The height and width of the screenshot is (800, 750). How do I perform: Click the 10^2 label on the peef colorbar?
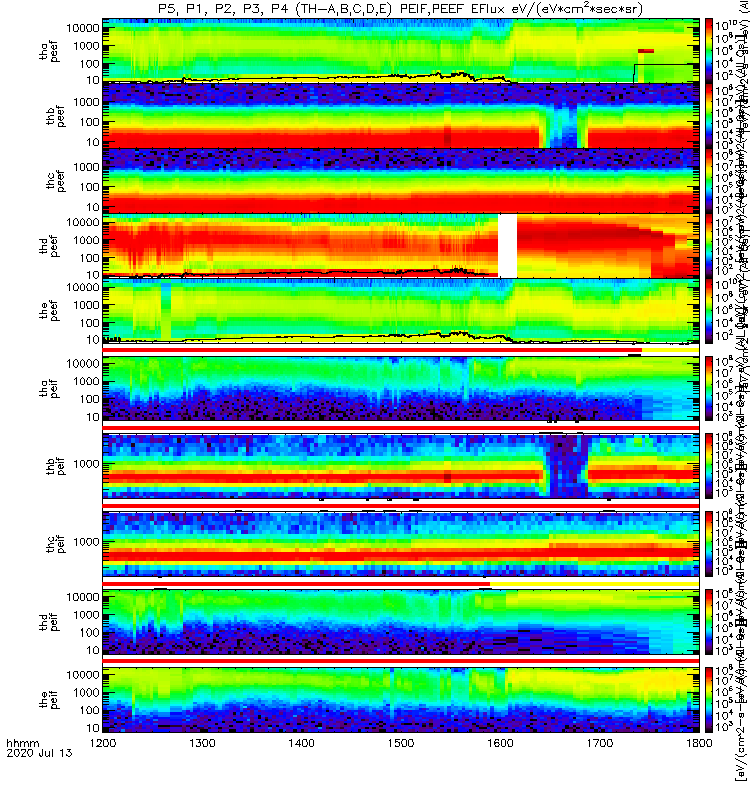[x=724, y=335]
